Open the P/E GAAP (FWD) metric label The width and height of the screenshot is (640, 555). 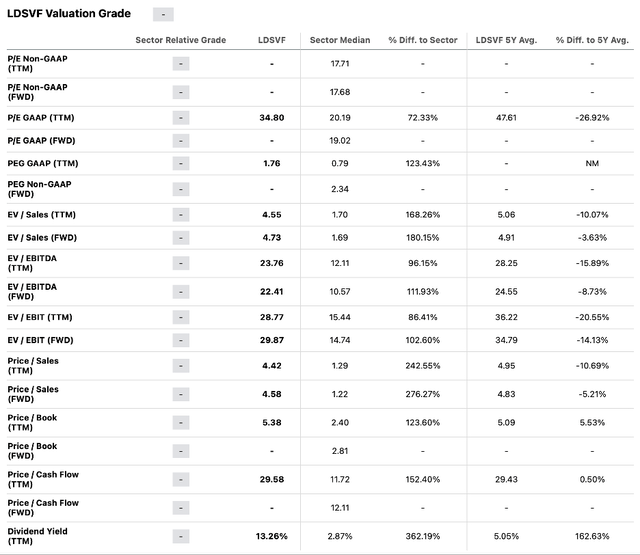tap(41, 141)
